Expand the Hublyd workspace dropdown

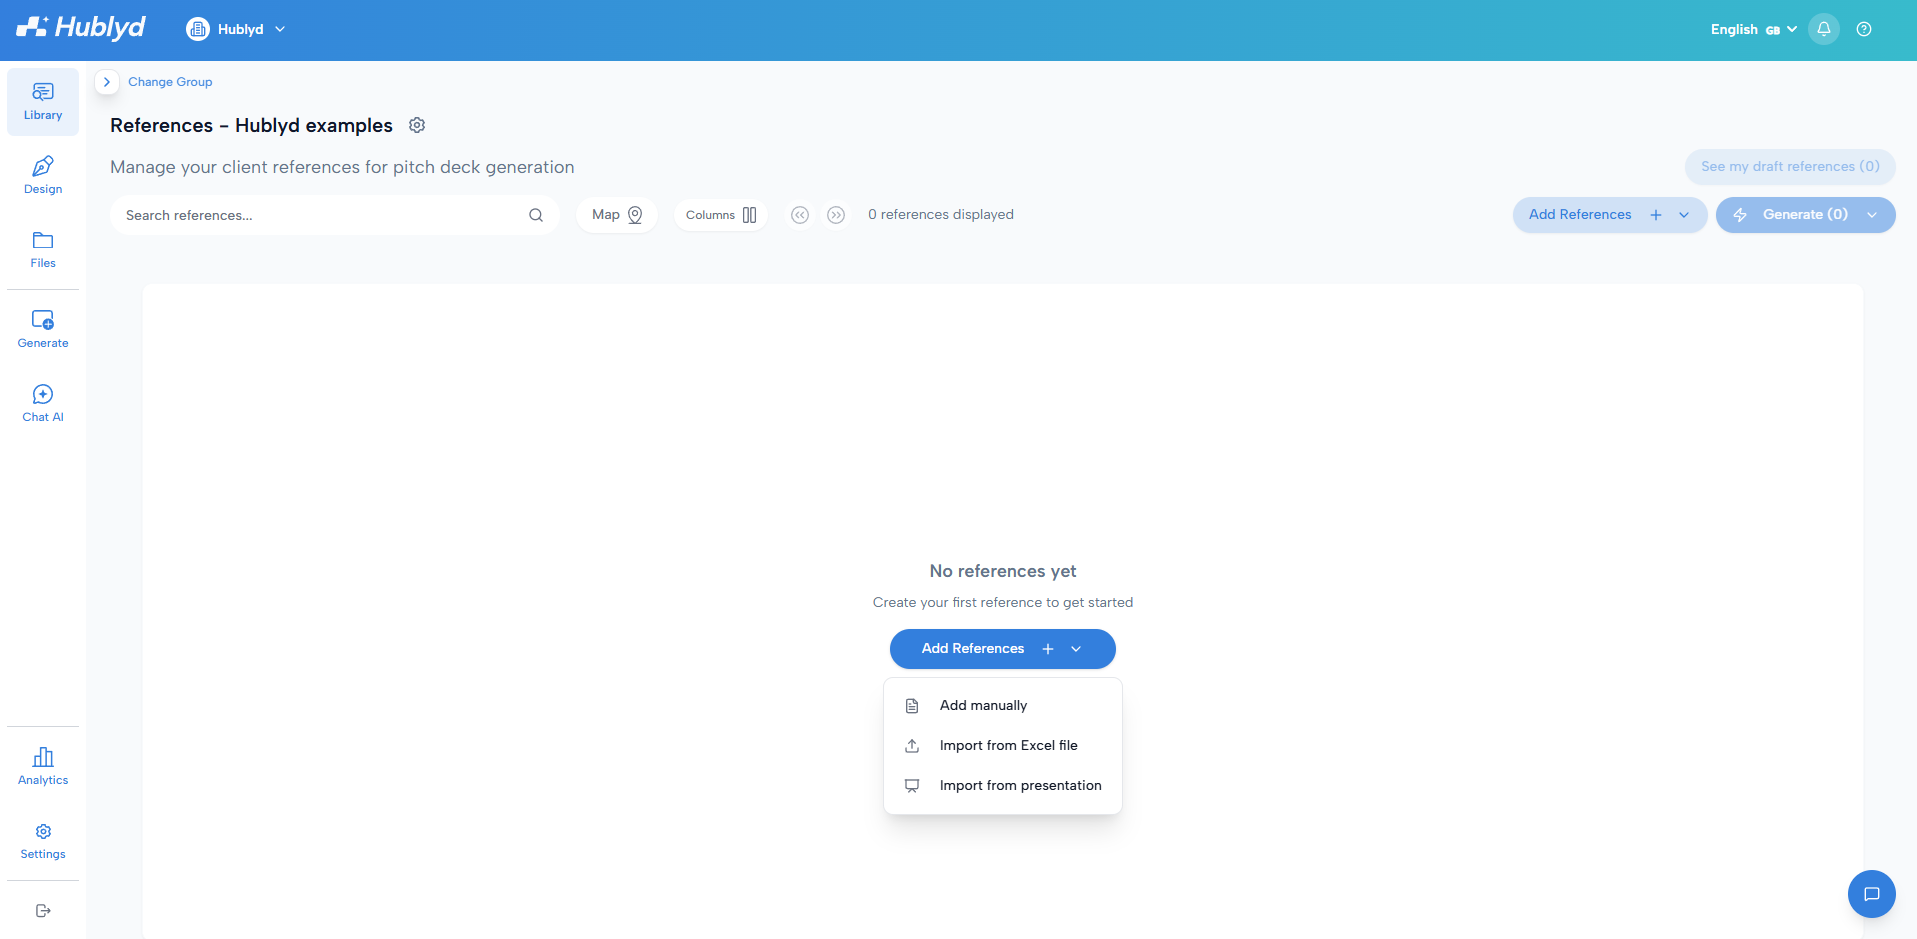[236, 29]
